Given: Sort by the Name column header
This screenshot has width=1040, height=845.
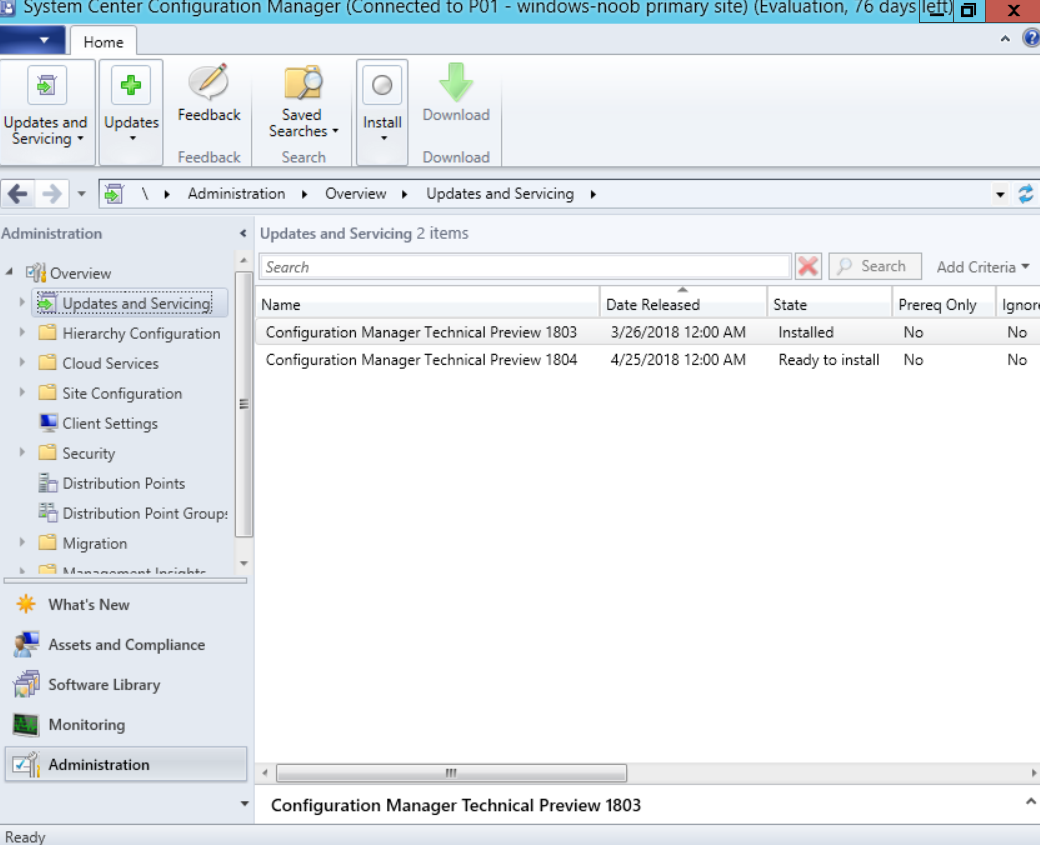Looking at the screenshot, I should click(428, 304).
